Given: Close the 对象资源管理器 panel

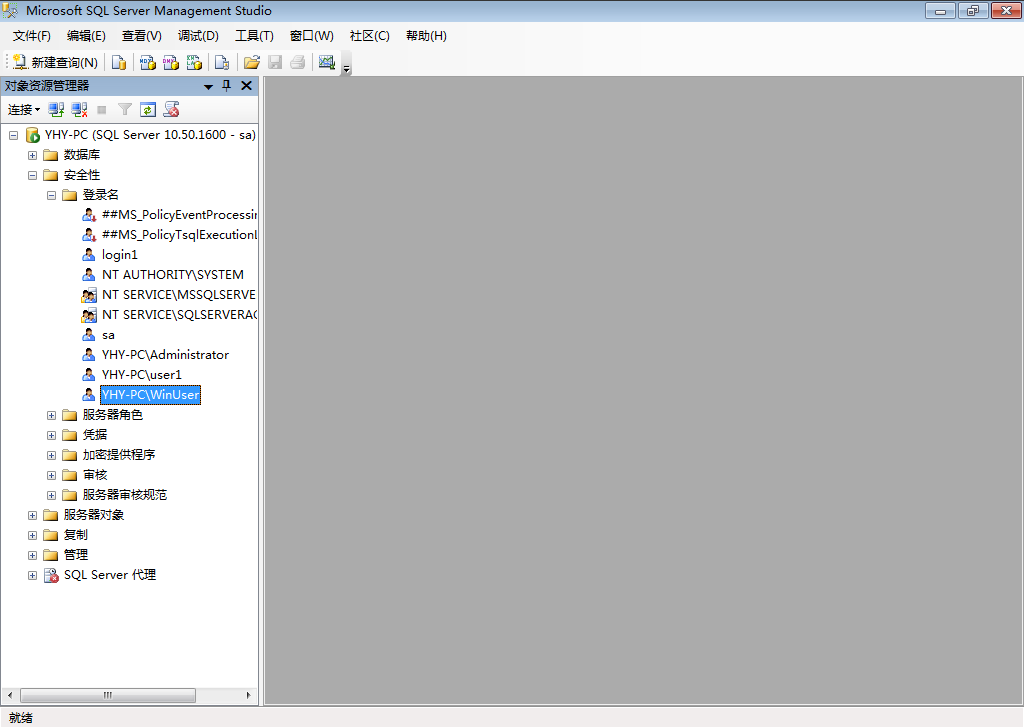Looking at the screenshot, I should (x=246, y=86).
